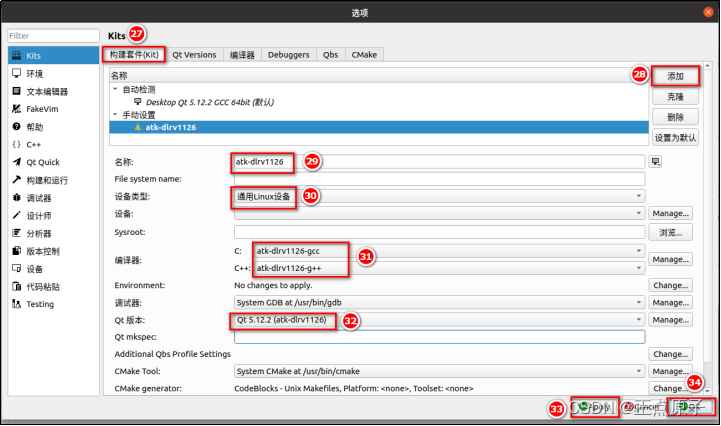
Task: Switch to the Debuggers tab
Action: (x=289, y=55)
